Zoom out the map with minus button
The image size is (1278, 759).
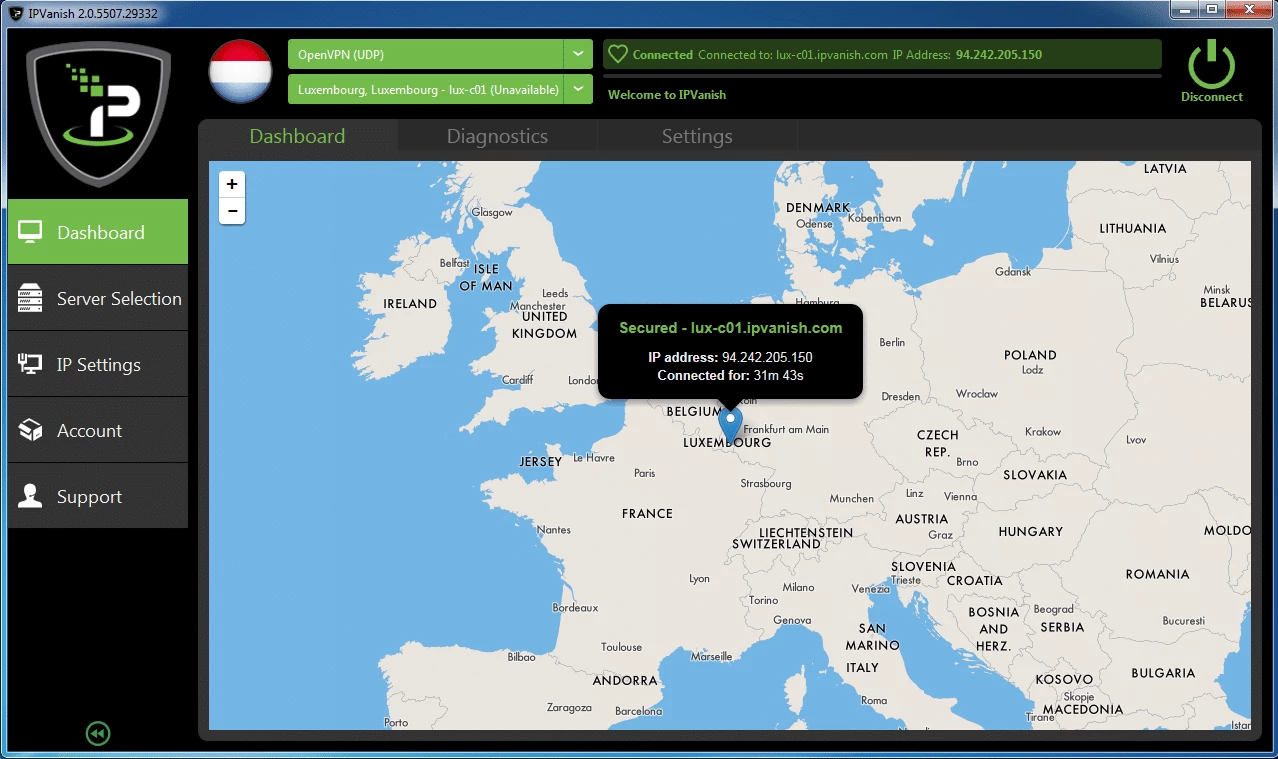[232, 211]
